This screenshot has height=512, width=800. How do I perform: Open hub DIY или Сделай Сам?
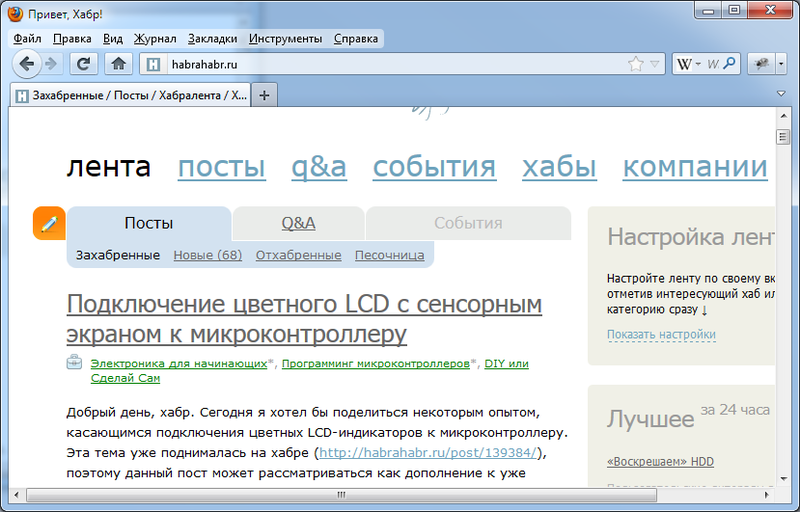pos(310,371)
